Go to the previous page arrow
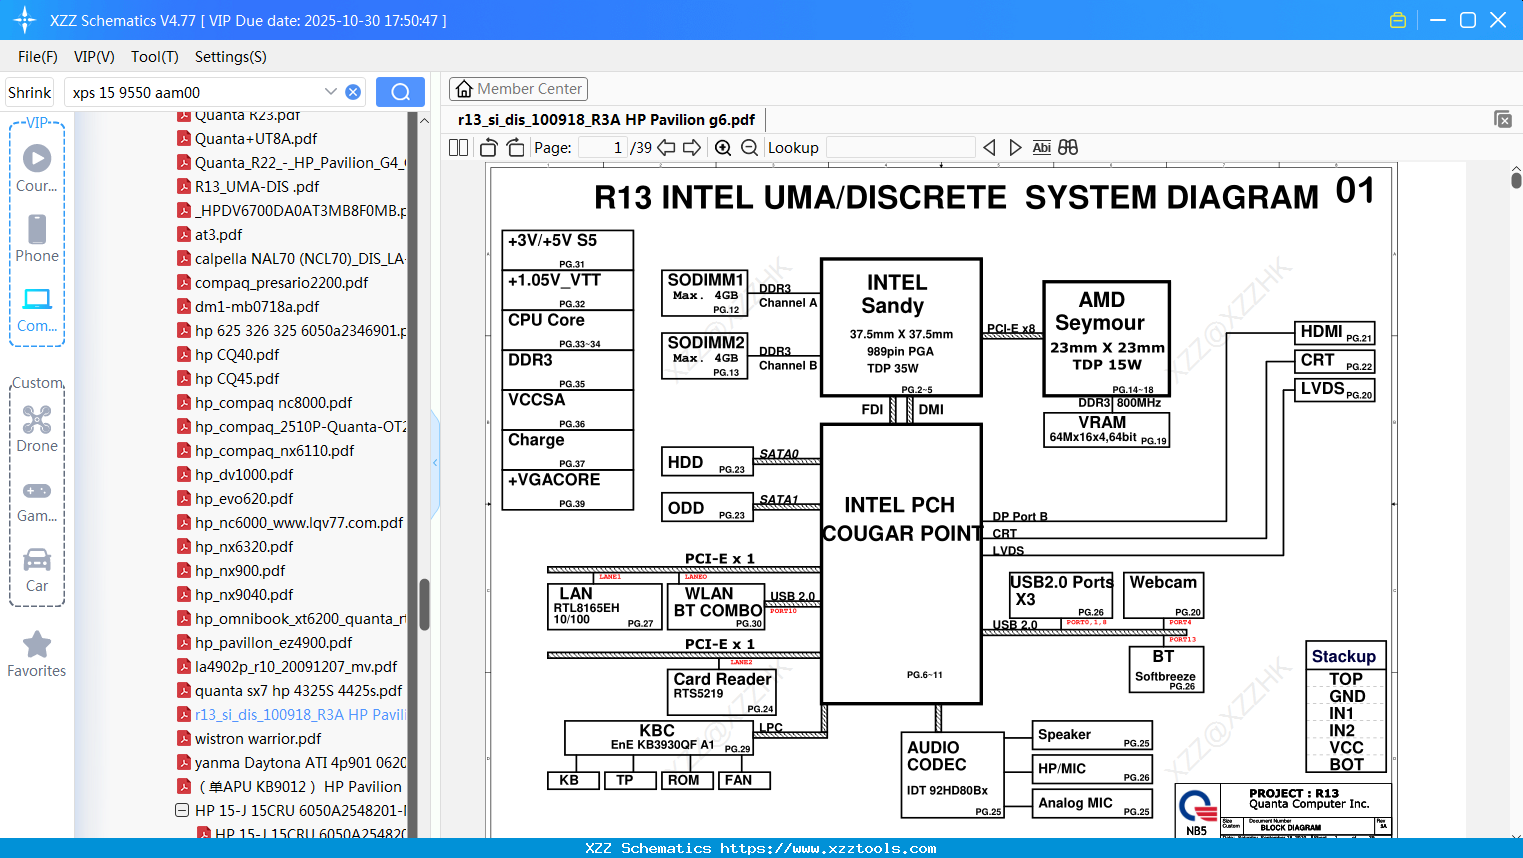This screenshot has width=1523, height=858. tap(667, 147)
